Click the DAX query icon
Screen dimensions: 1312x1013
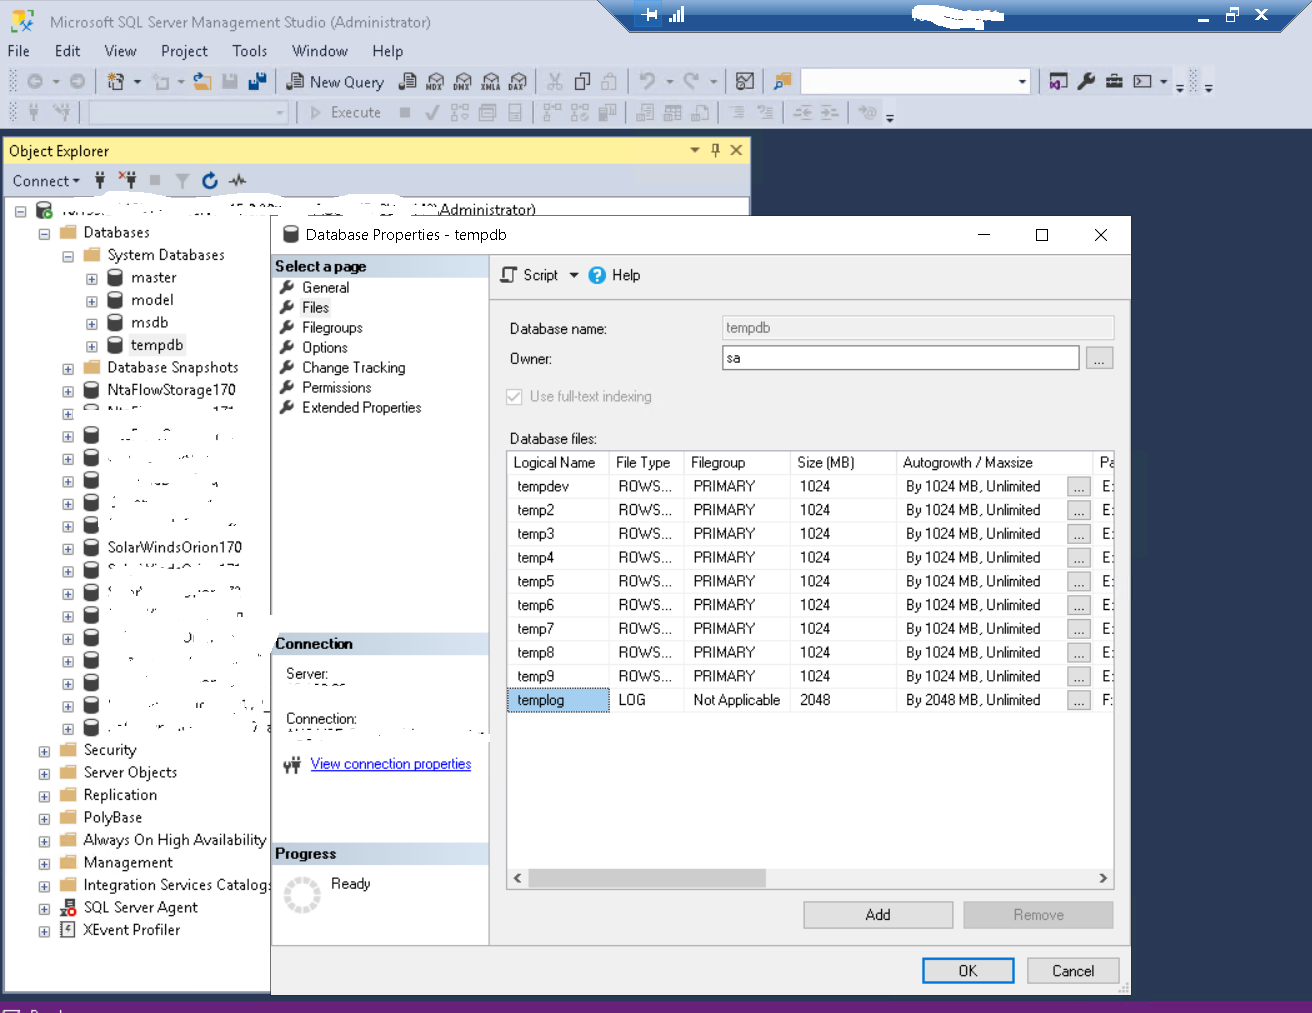click(x=517, y=82)
